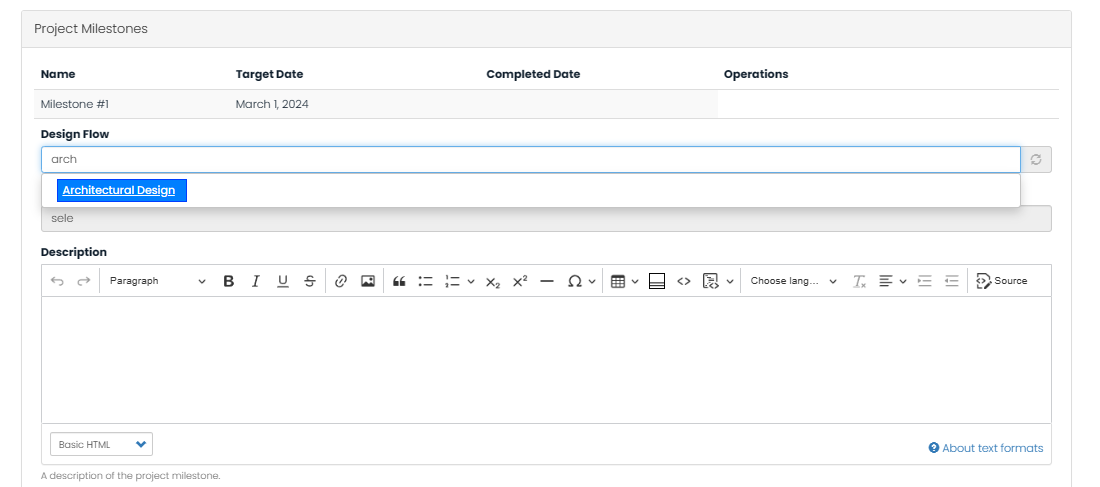
Task: Click inside the Description text area
Action: pos(546,359)
